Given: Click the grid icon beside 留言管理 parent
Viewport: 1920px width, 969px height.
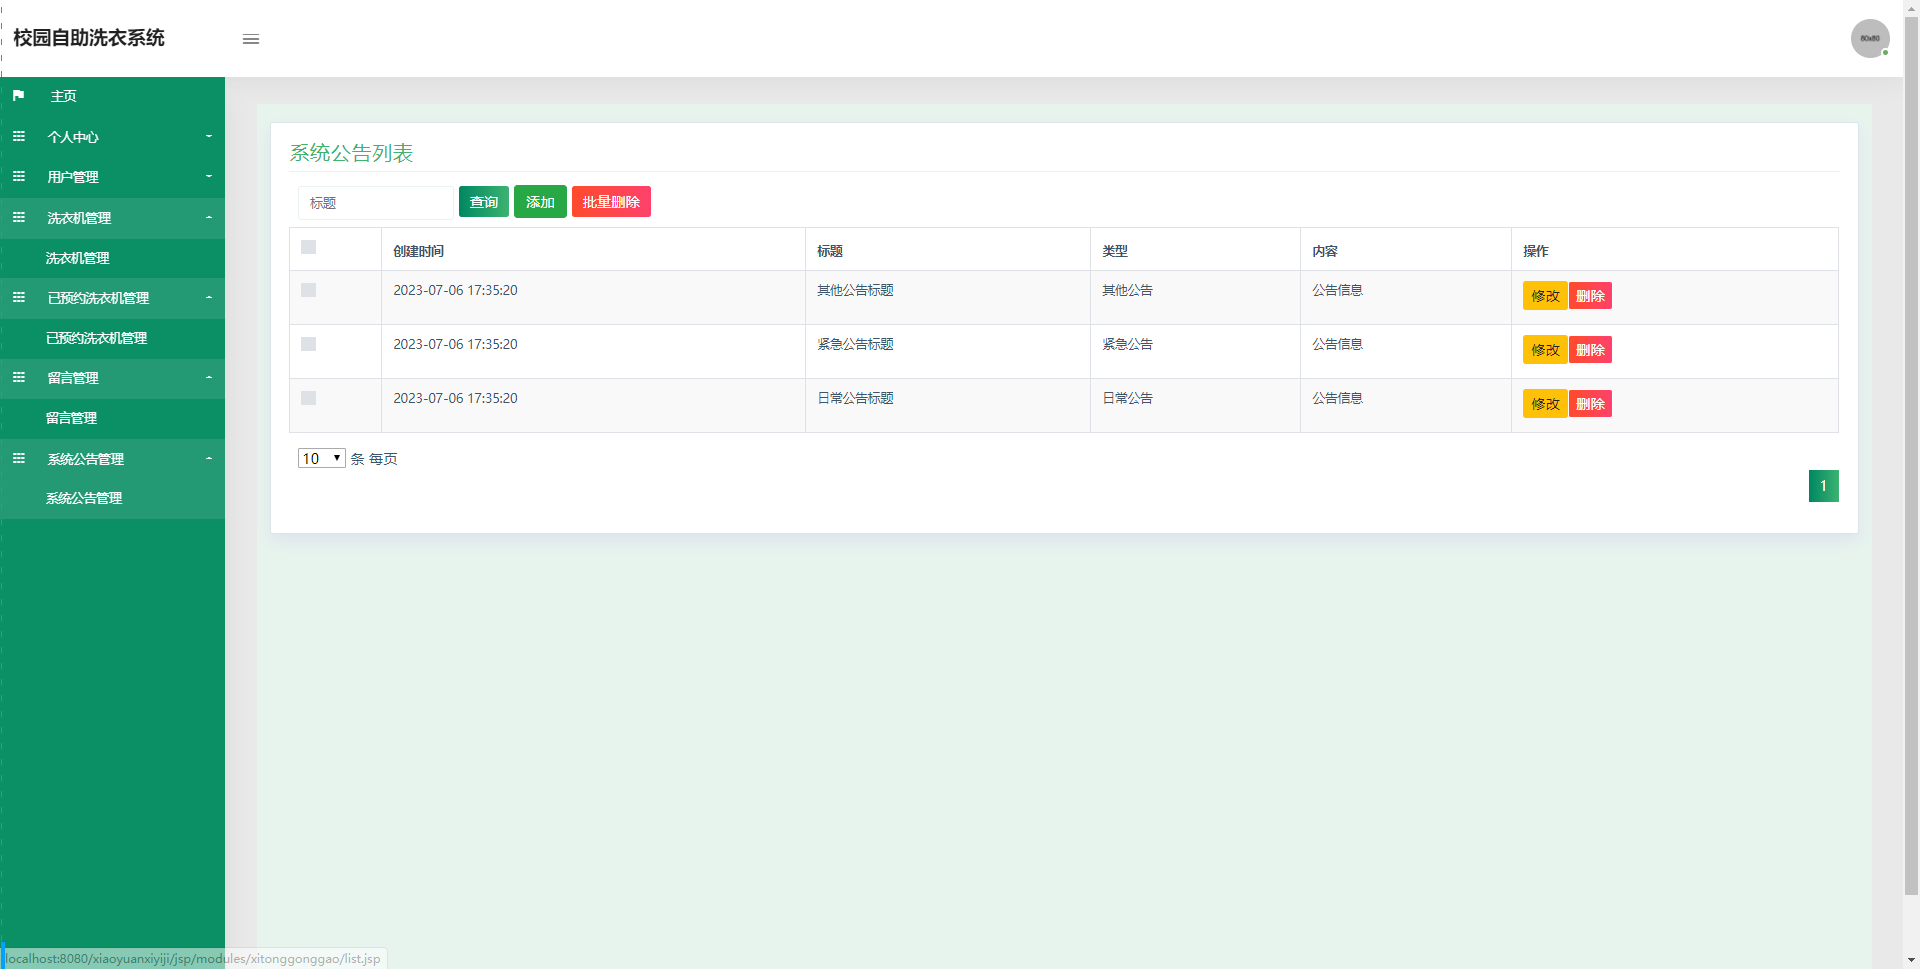Looking at the screenshot, I should pyautogui.click(x=18, y=377).
